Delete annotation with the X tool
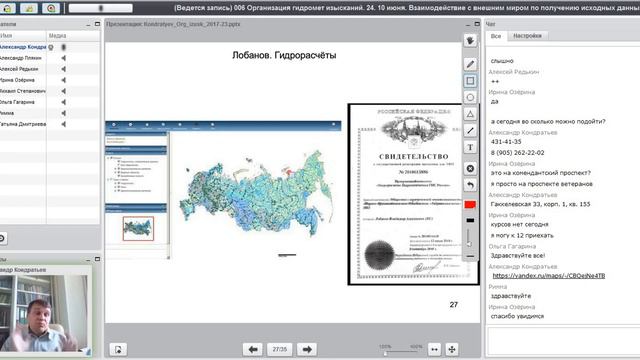 pos(470,169)
